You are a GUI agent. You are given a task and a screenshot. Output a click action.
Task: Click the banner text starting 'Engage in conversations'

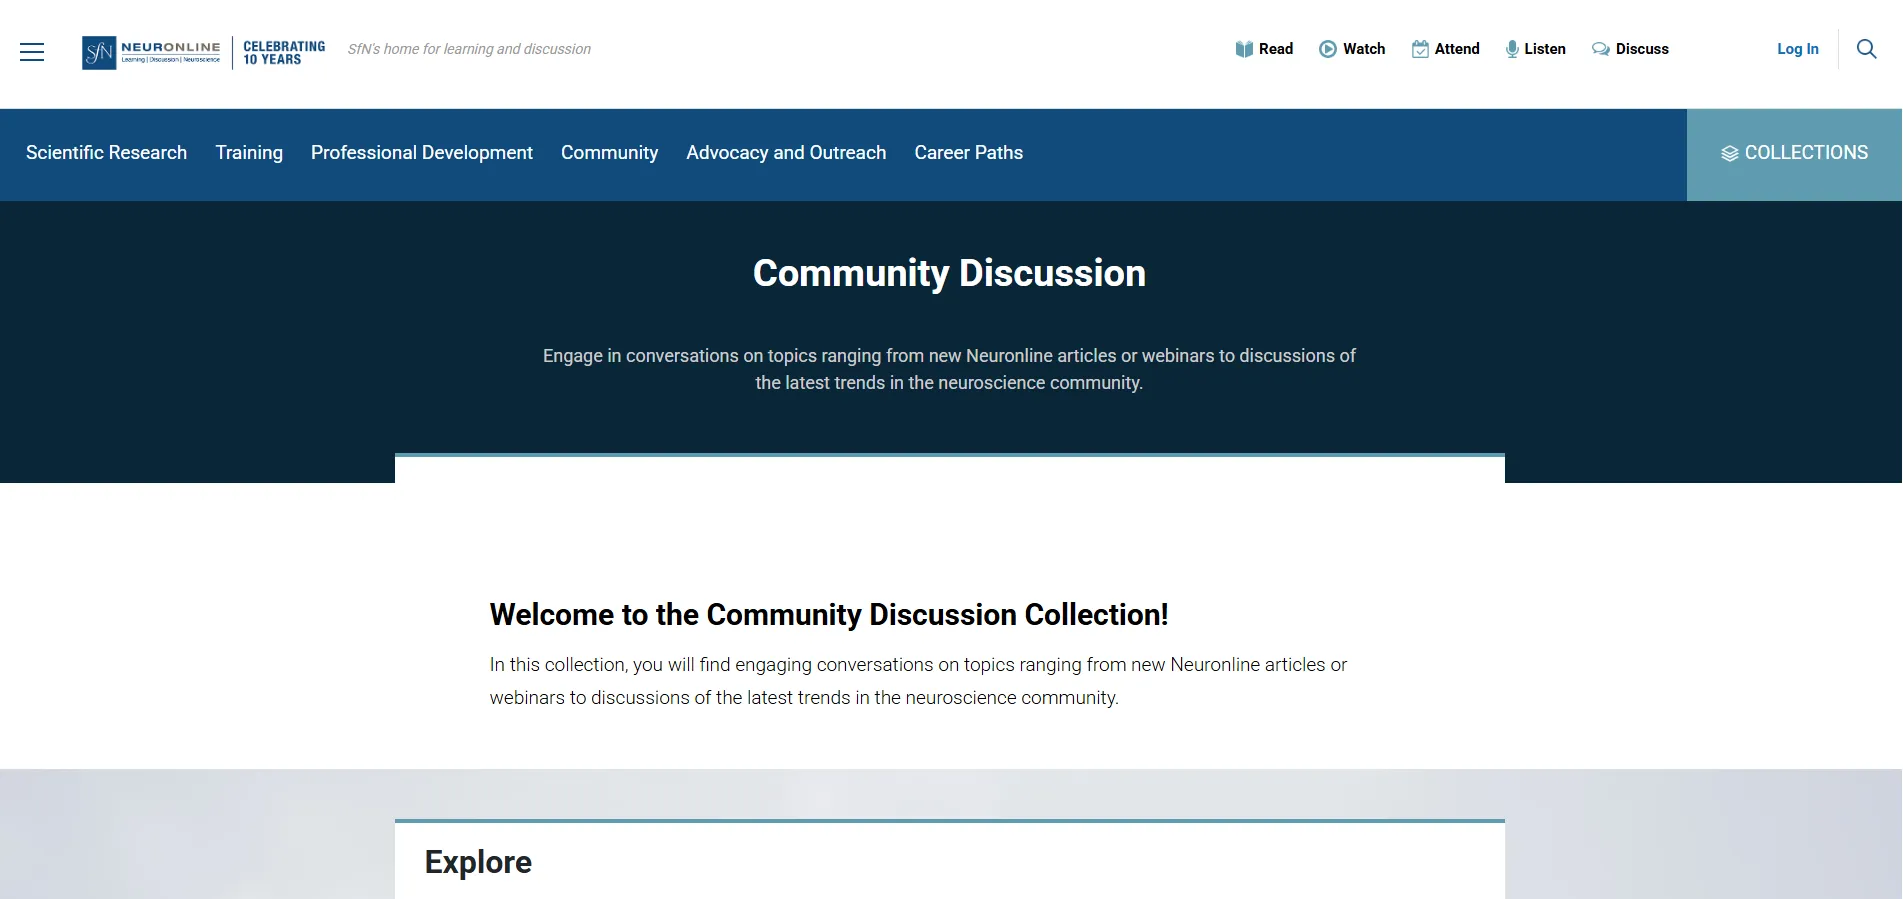949,369
